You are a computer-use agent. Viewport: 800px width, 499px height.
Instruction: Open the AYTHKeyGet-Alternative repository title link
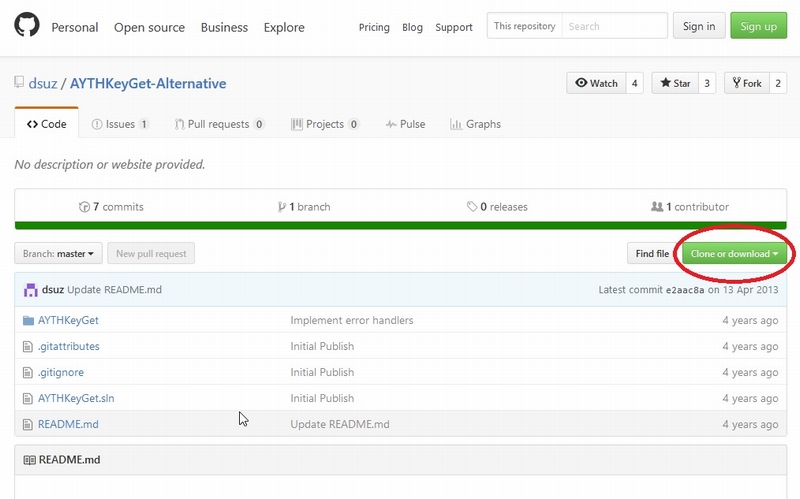(x=148, y=83)
